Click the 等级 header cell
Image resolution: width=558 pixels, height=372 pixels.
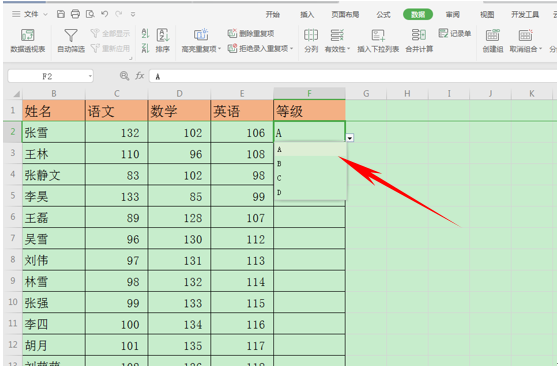(x=309, y=111)
